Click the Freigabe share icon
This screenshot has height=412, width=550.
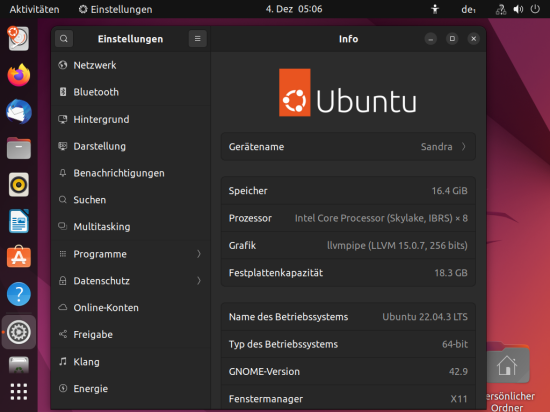pyautogui.click(x=63, y=335)
